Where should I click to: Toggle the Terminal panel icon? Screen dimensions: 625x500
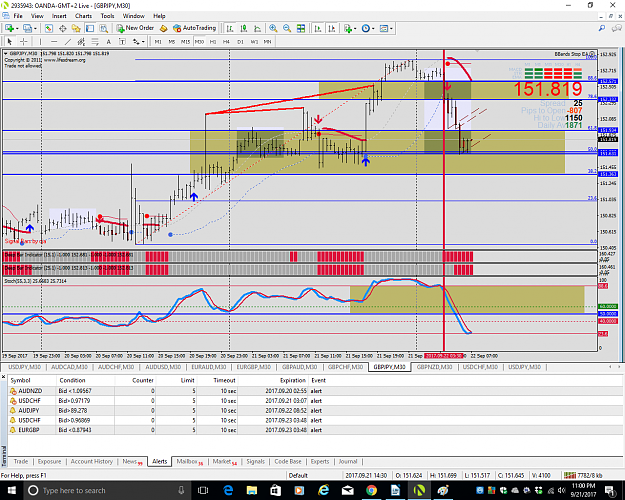pos(90,28)
